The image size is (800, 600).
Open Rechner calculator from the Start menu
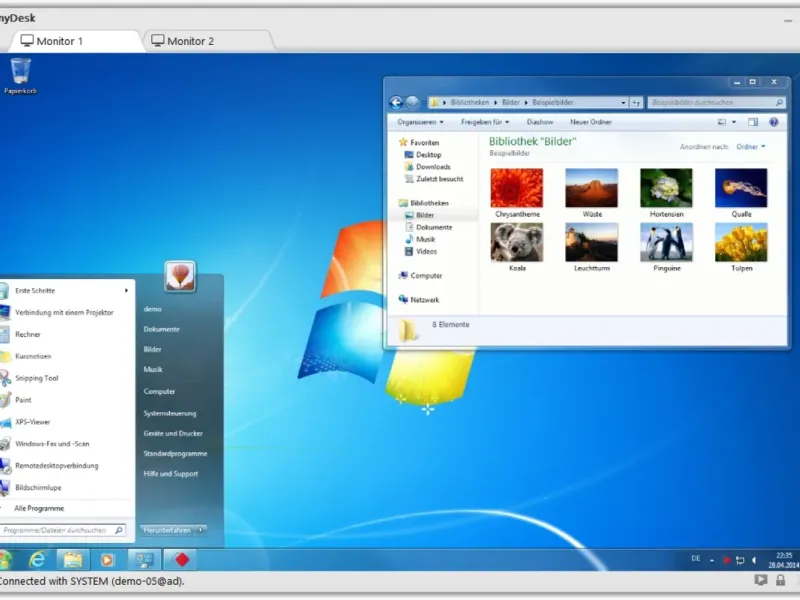(28, 334)
